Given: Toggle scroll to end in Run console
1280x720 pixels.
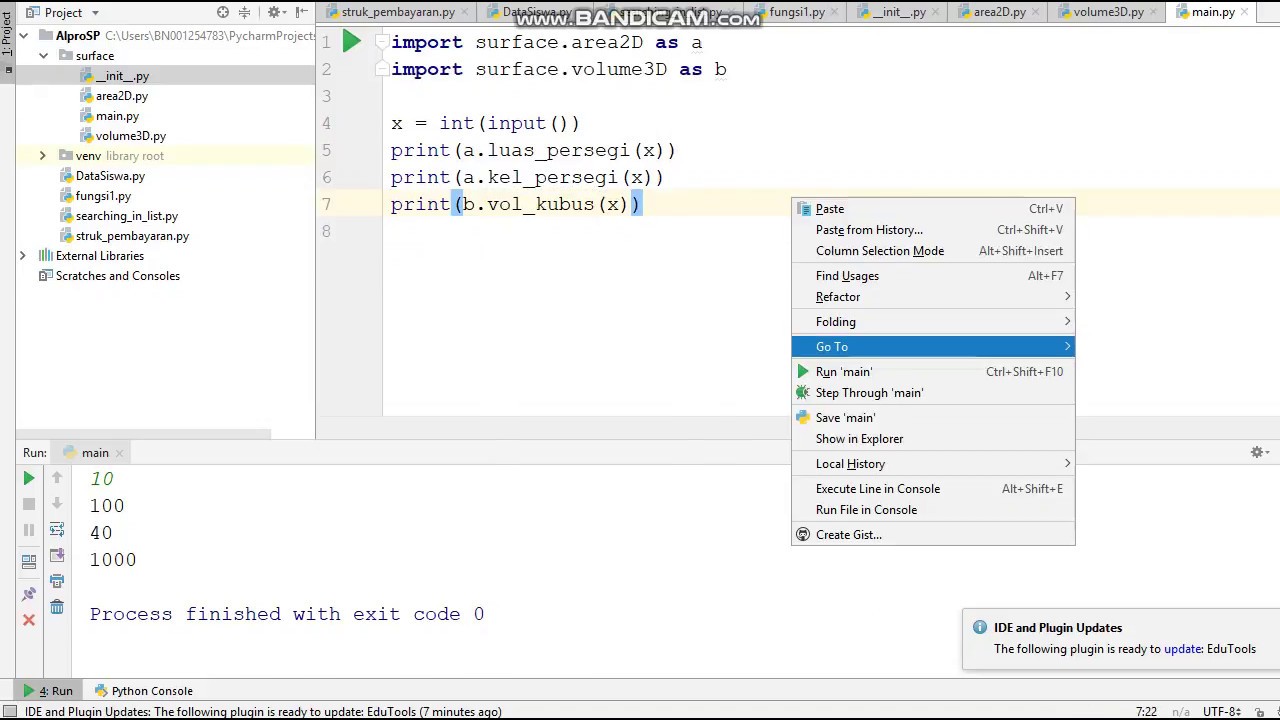Looking at the screenshot, I should [x=57, y=556].
